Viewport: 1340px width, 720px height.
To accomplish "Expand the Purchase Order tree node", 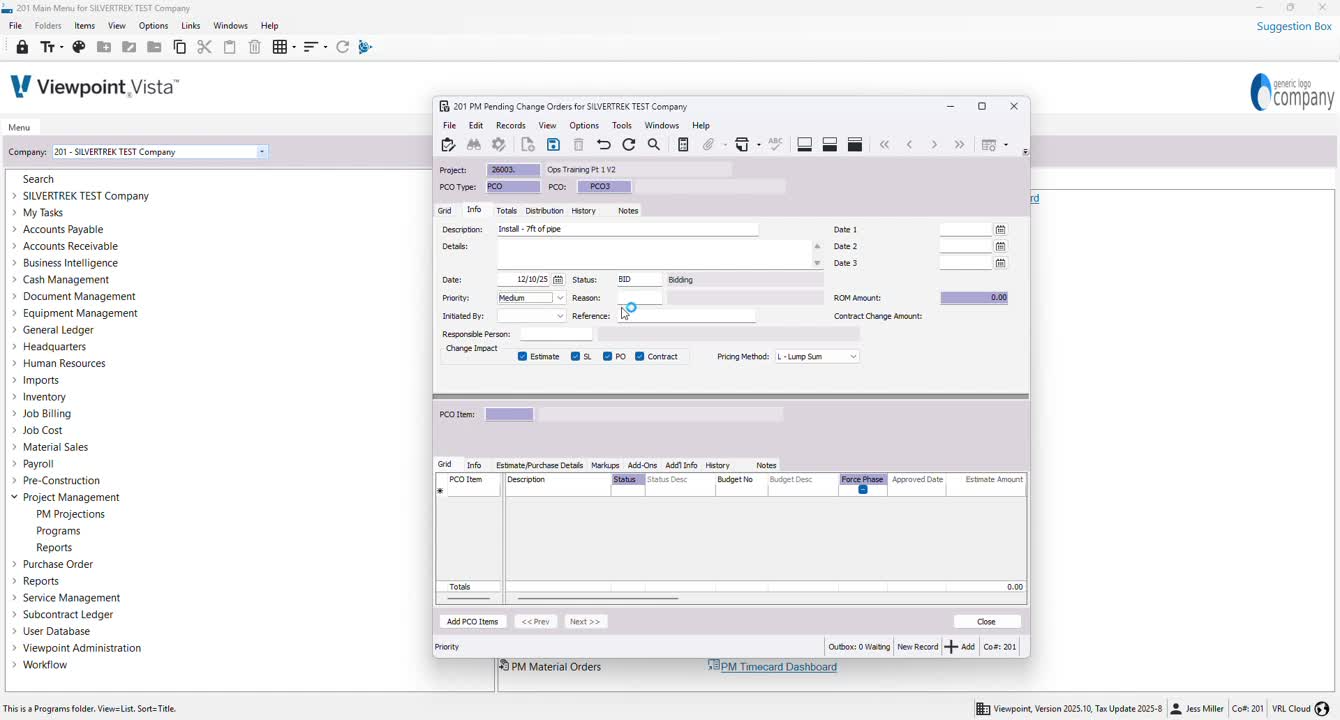I will (14, 564).
